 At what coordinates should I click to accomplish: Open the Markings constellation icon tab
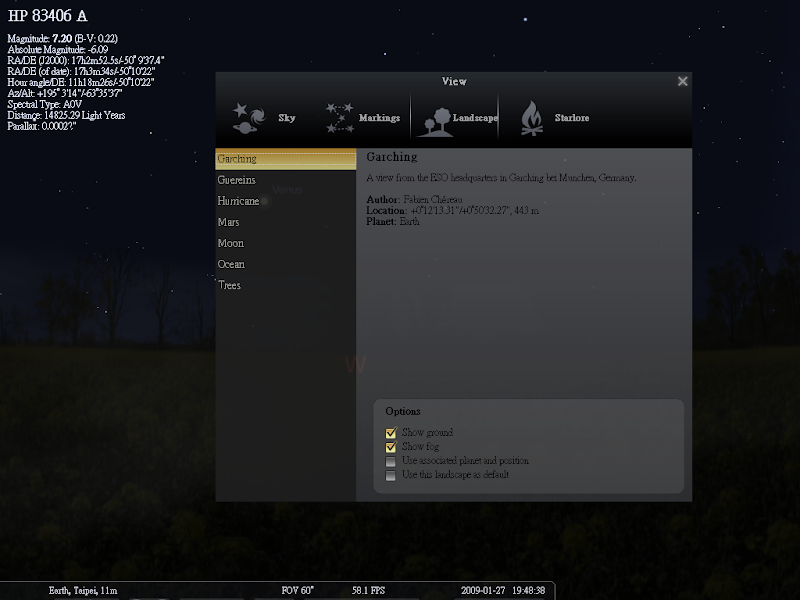point(340,118)
